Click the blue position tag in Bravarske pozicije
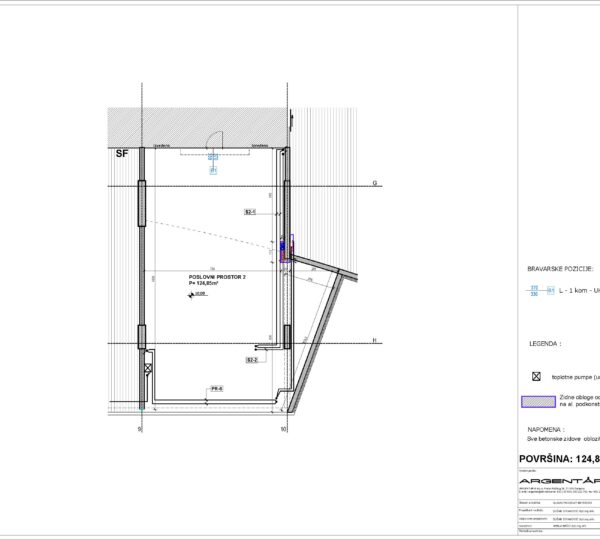The image size is (600, 540). 535,291
